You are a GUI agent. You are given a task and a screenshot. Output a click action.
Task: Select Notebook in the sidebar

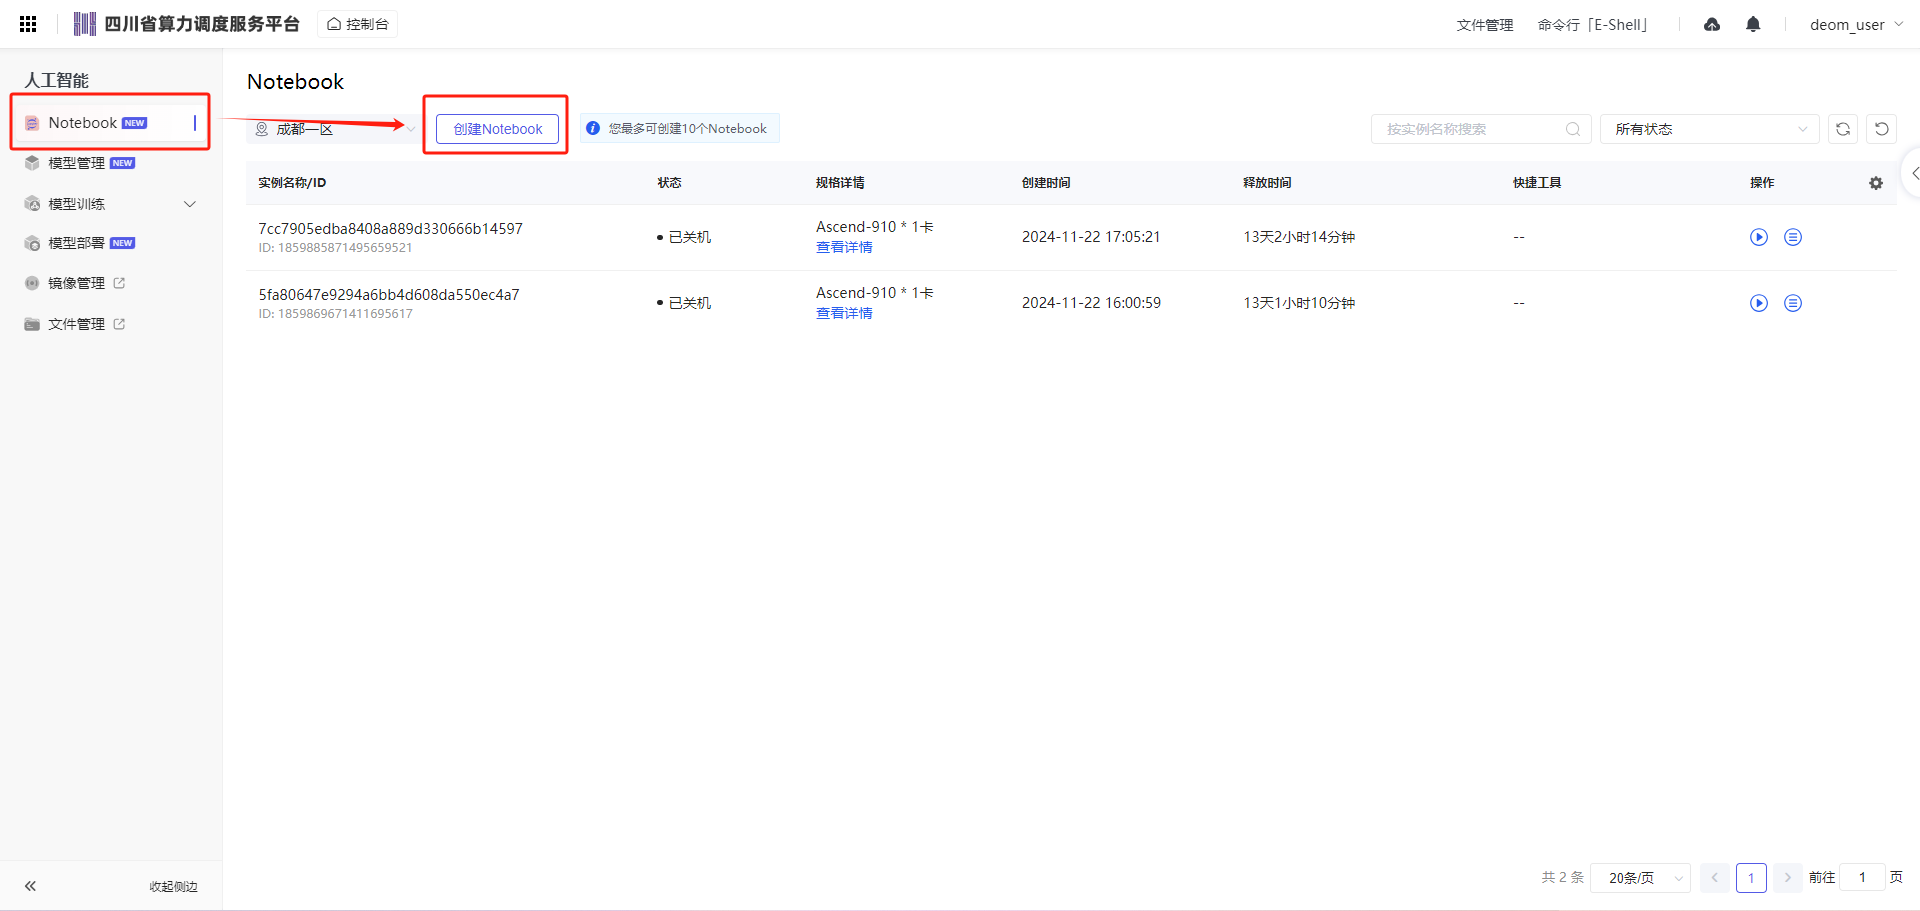click(110, 123)
